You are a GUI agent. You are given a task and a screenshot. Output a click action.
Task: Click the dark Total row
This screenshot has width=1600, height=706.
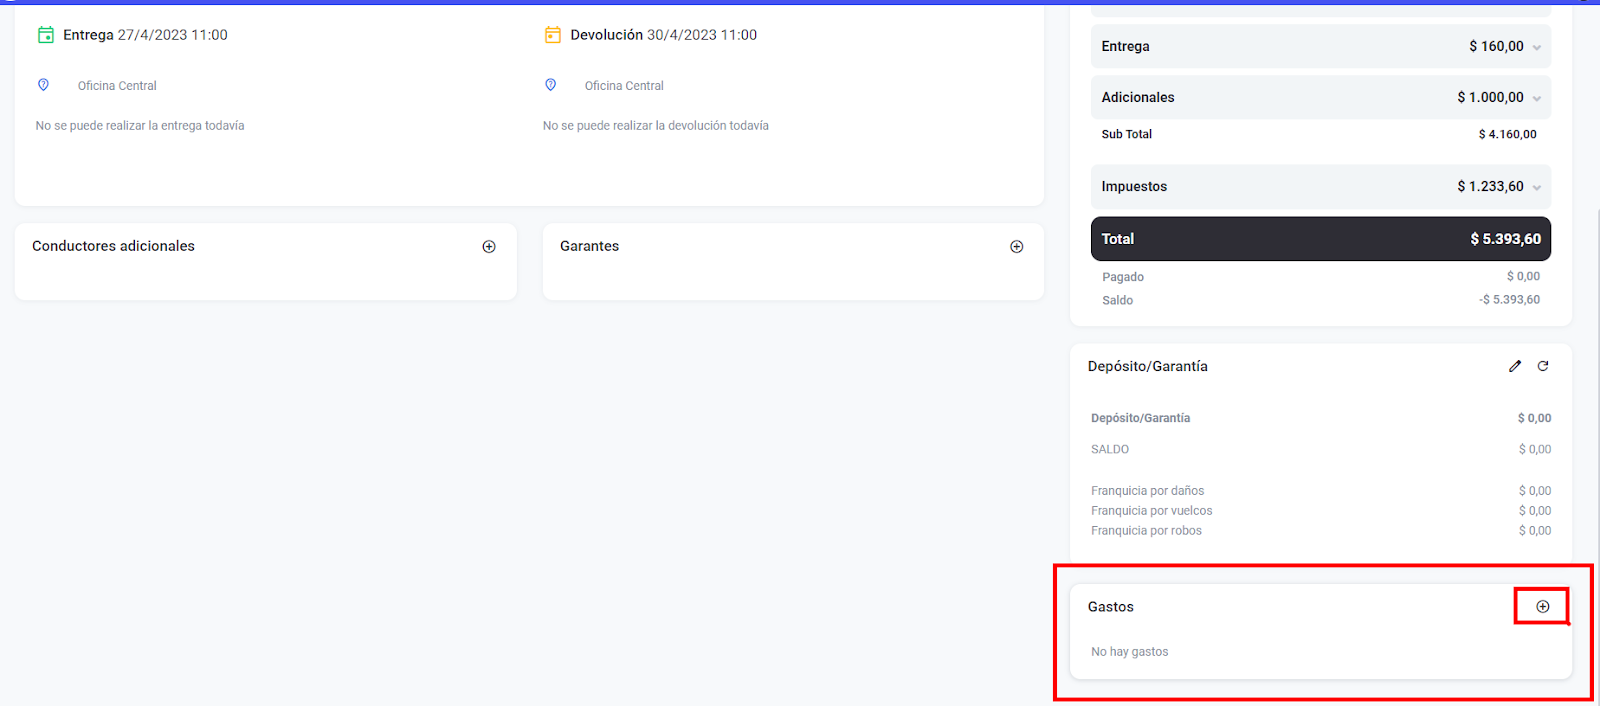coord(1320,239)
